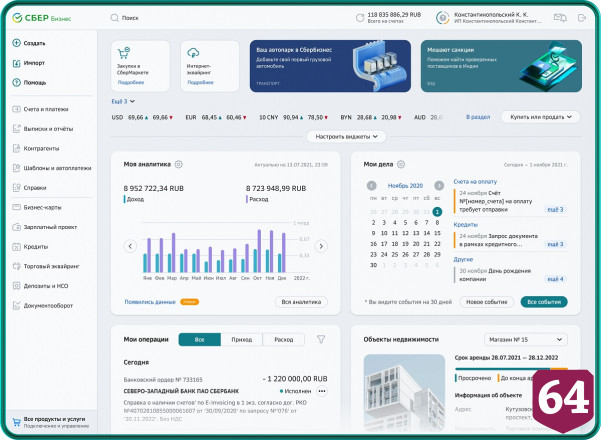Open the Документооборот sidebar icon
Viewport: 601px width, 440px height.
pyautogui.click(x=16, y=305)
